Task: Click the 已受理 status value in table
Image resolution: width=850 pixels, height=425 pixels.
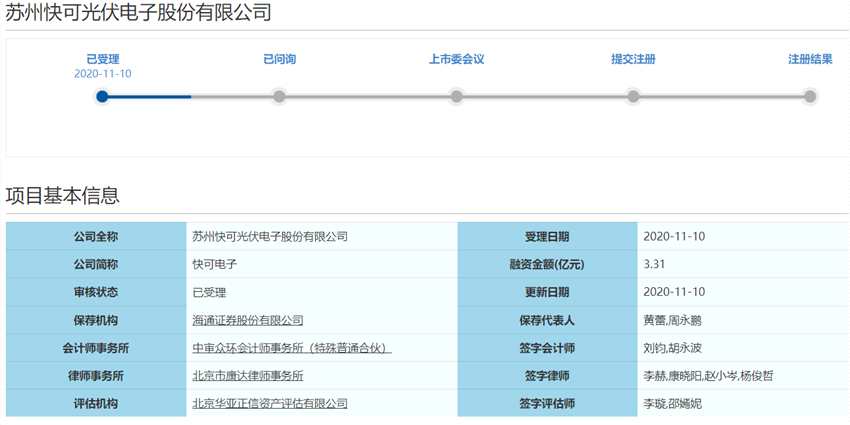Action: pos(209,293)
